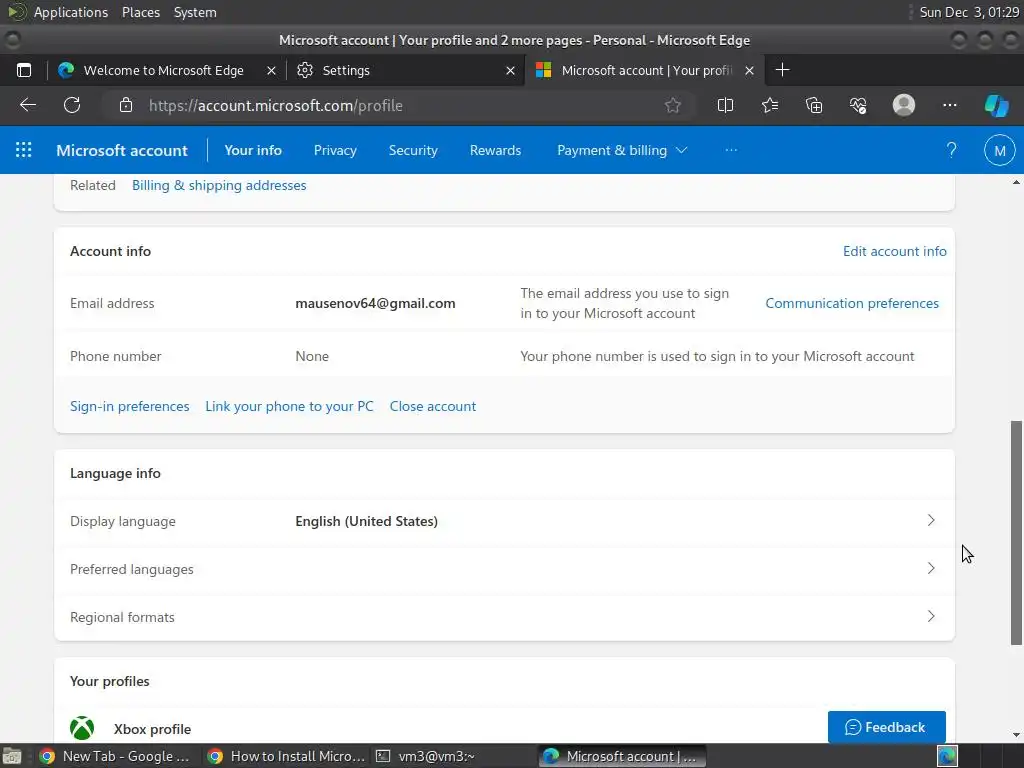Click the Edge tray icon in bottom-right panel

point(947,756)
